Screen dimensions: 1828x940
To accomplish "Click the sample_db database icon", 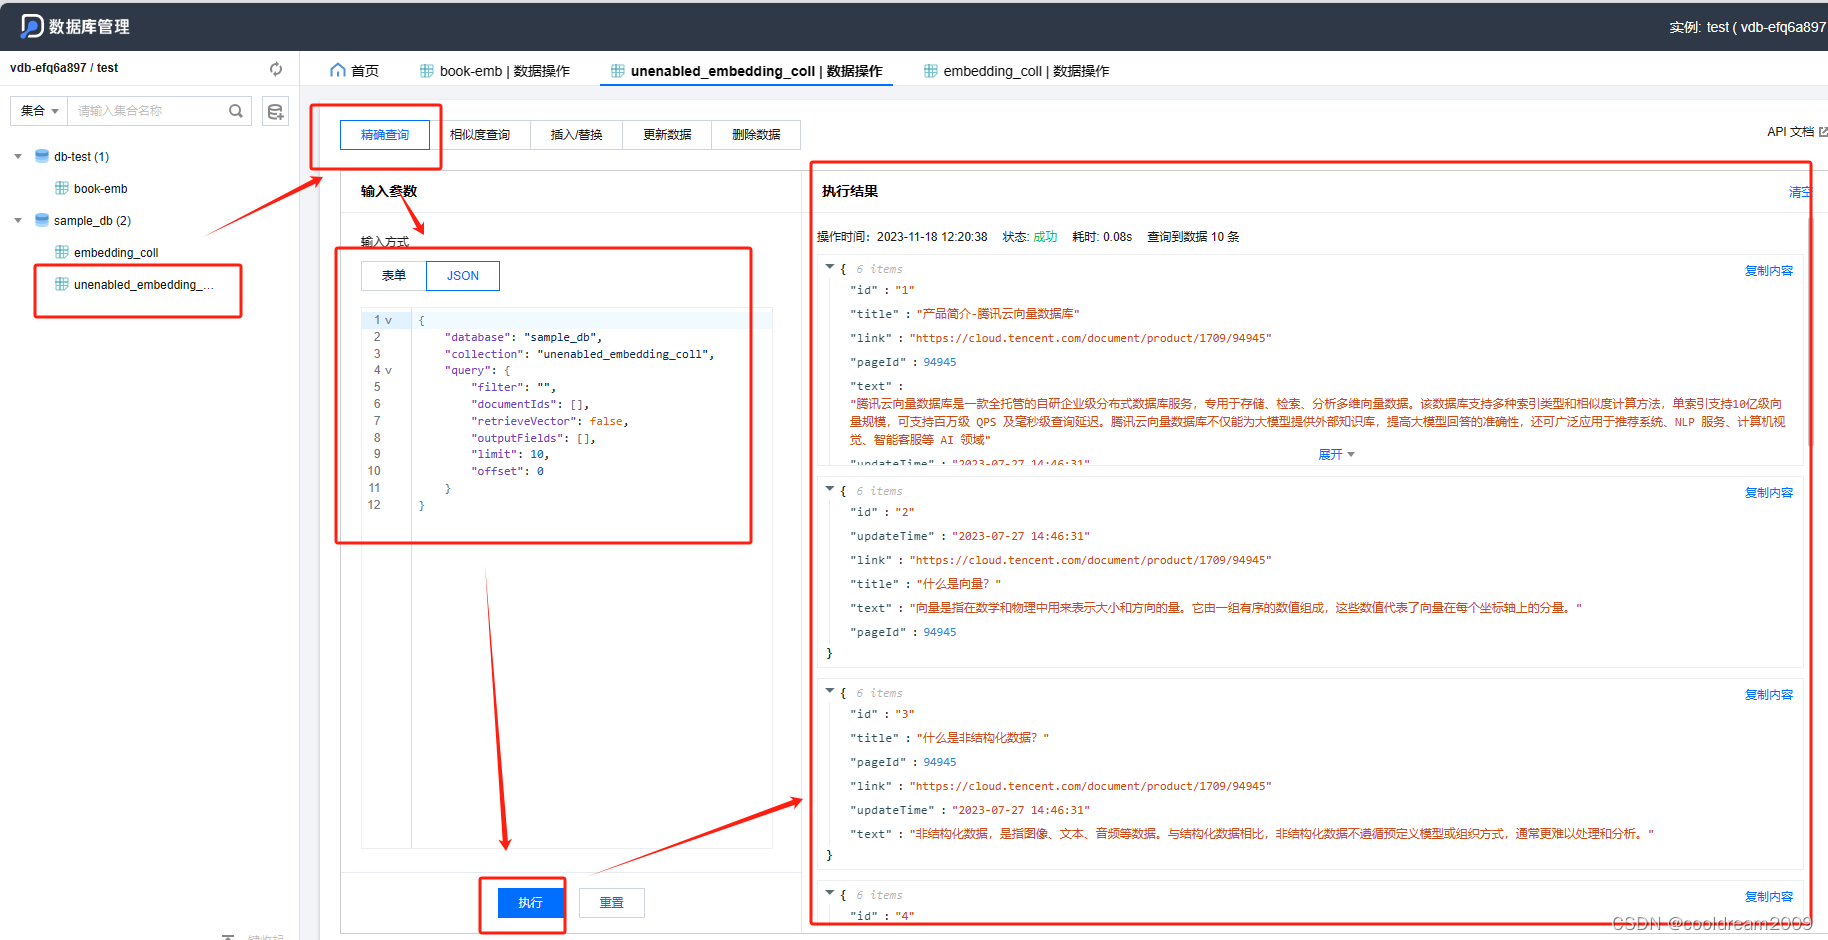I will click(42, 220).
